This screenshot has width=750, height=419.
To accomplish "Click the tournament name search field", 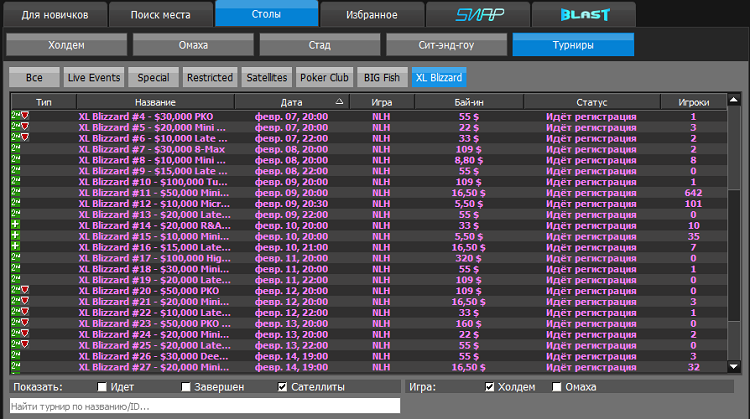I will (x=204, y=405).
